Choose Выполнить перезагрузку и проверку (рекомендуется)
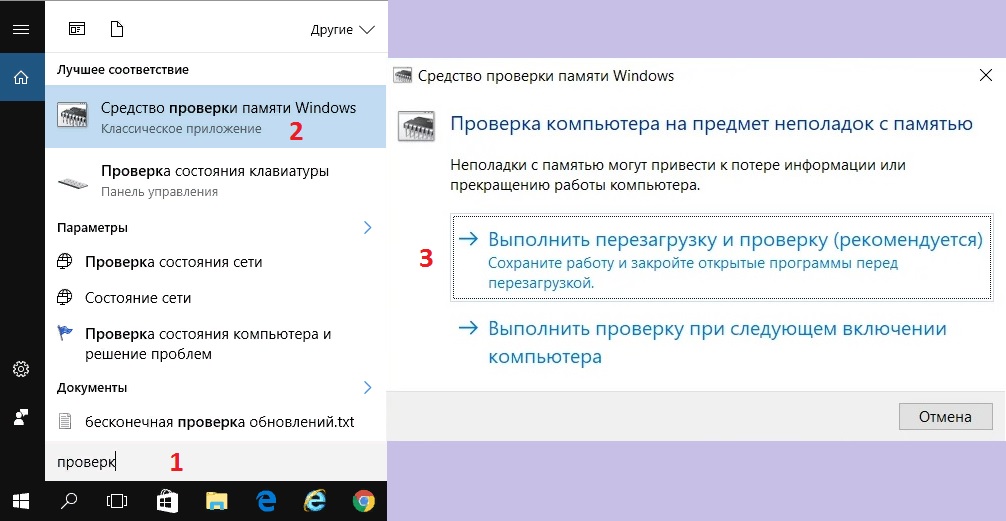This screenshot has width=1006, height=521. [722, 257]
